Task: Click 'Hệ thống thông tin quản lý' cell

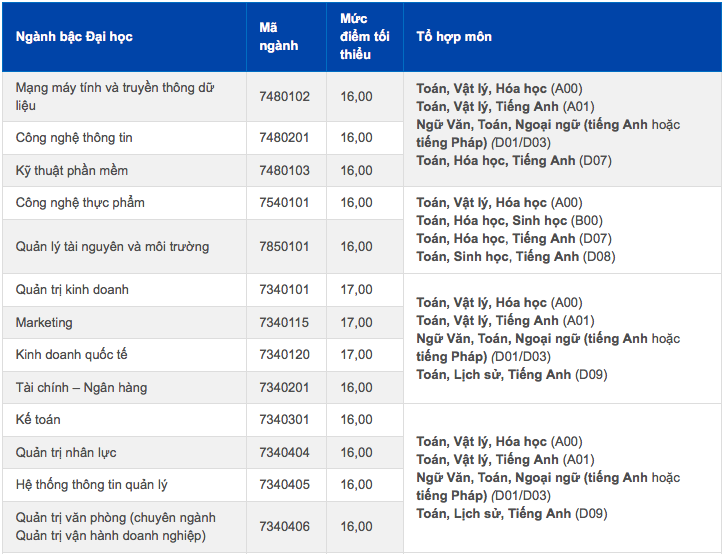Action: [x=92, y=486]
